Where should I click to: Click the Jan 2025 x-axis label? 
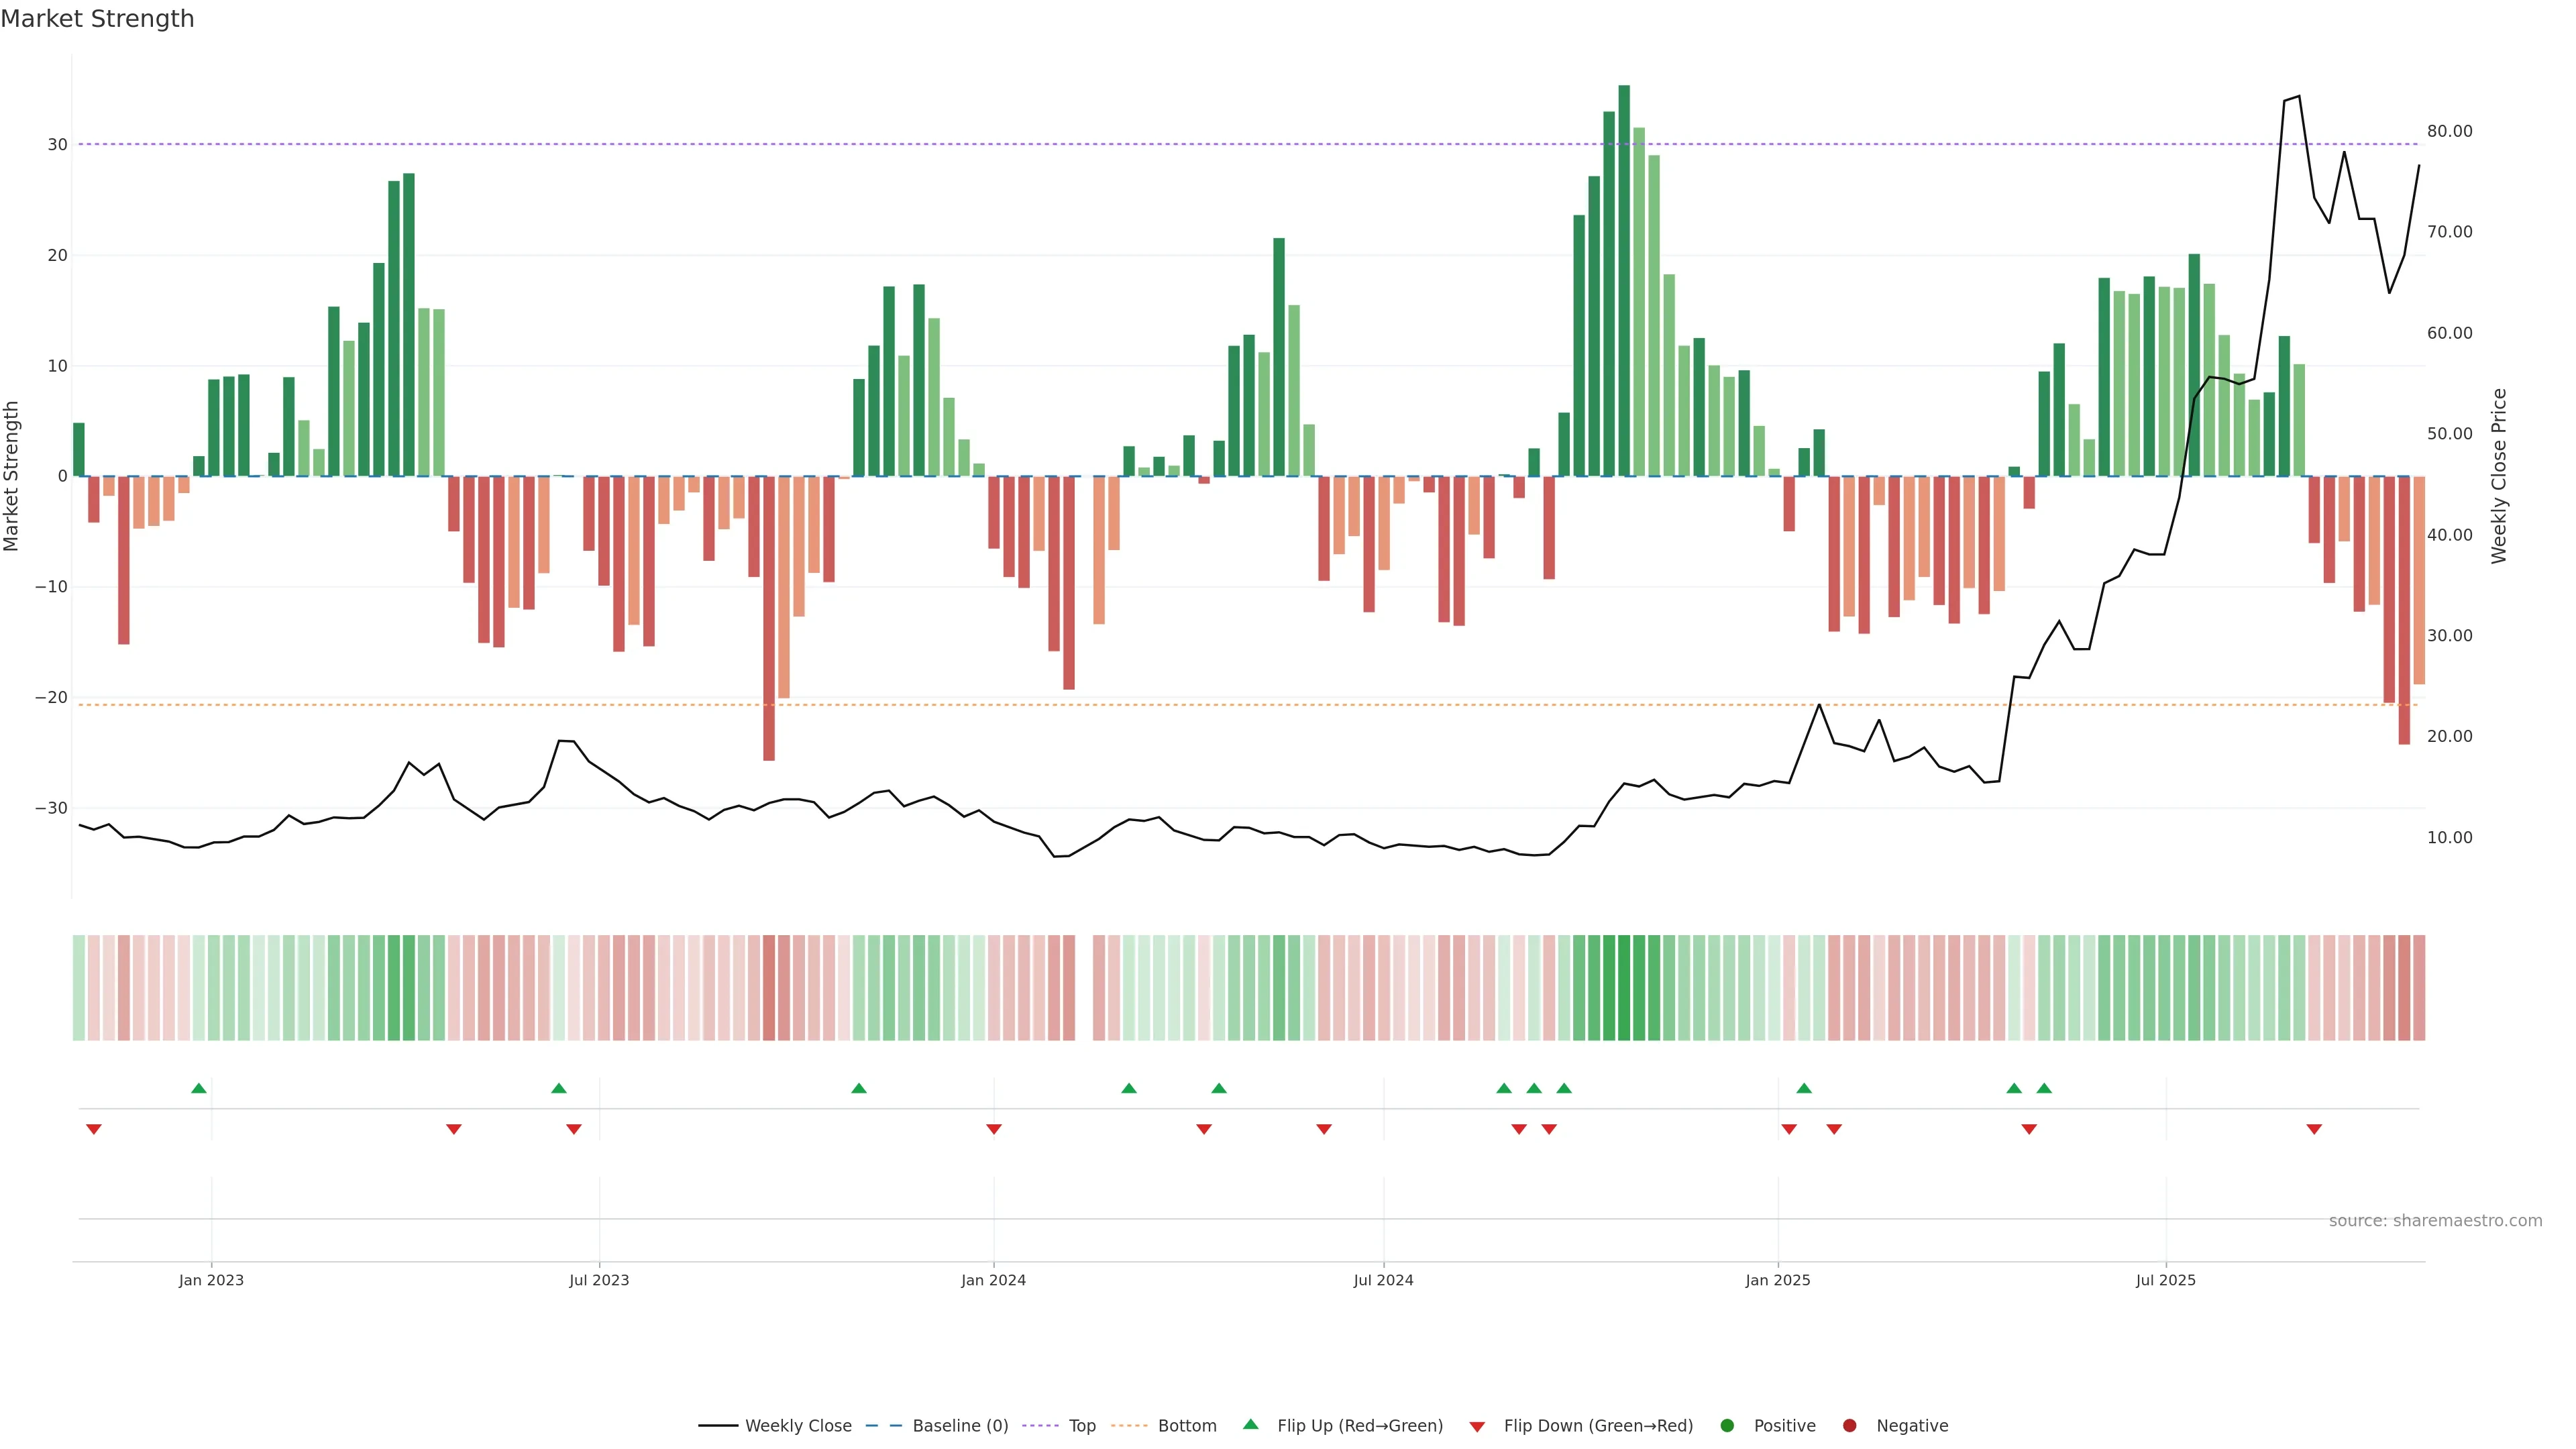coord(1778,1280)
